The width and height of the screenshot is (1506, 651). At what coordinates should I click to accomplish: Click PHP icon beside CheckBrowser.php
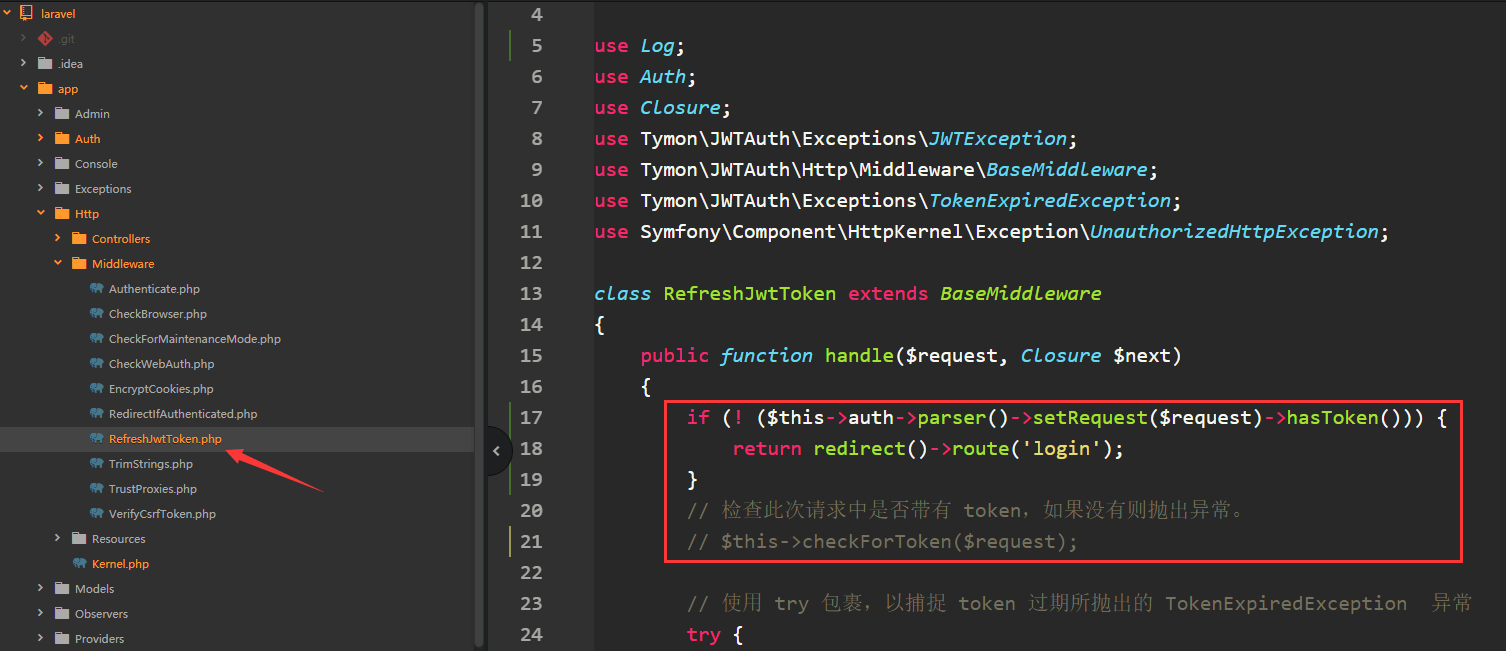96,313
